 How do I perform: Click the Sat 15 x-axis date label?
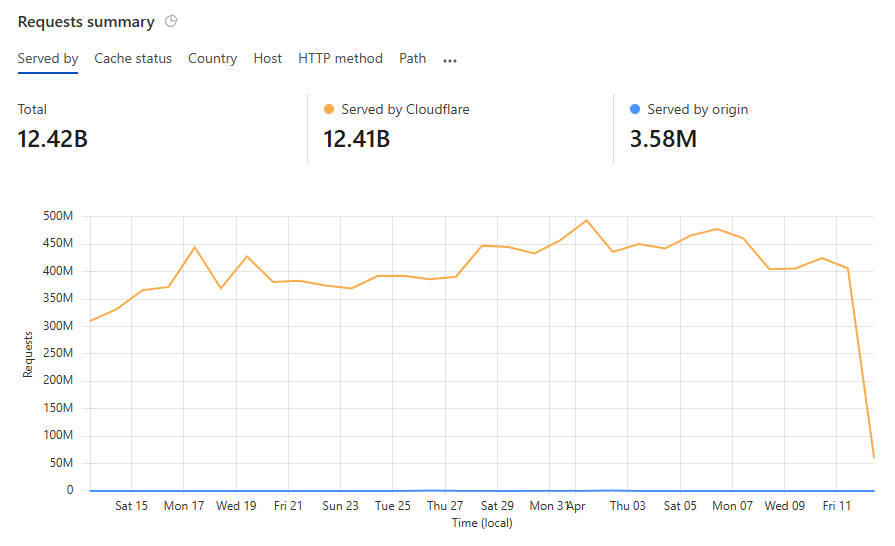tap(131, 505)
